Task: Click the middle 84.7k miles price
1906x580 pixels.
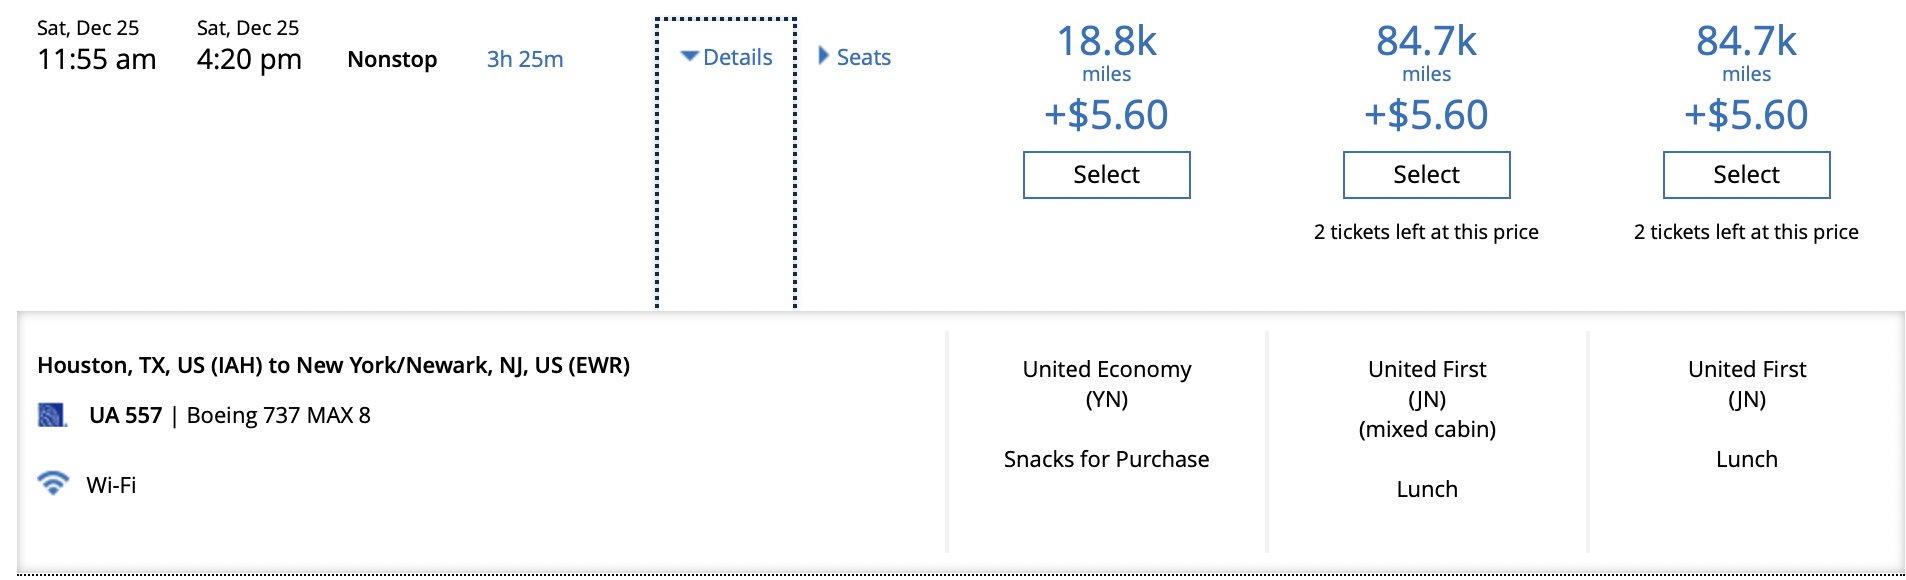Action: (1426, 53)
